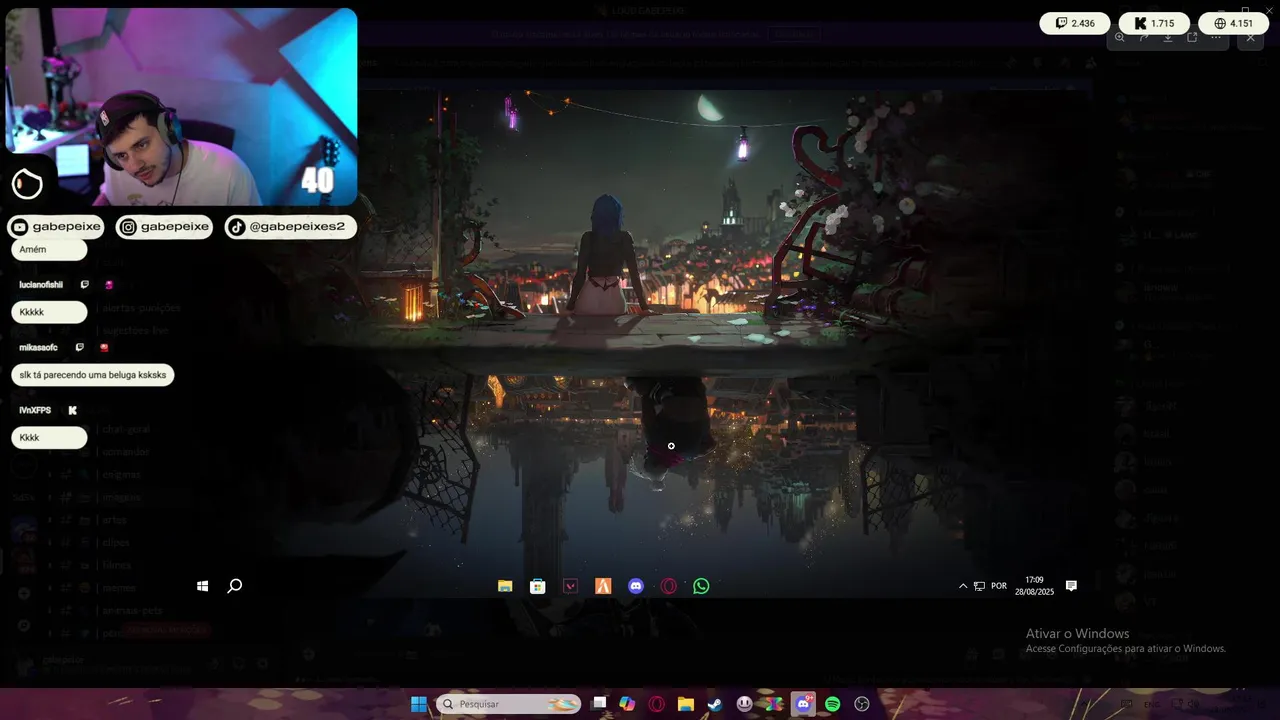Viewport: 1280px width, 720px height.
Task: Open Microsoft Store in the pictured desktop taskbar
Action: (538, 586)
